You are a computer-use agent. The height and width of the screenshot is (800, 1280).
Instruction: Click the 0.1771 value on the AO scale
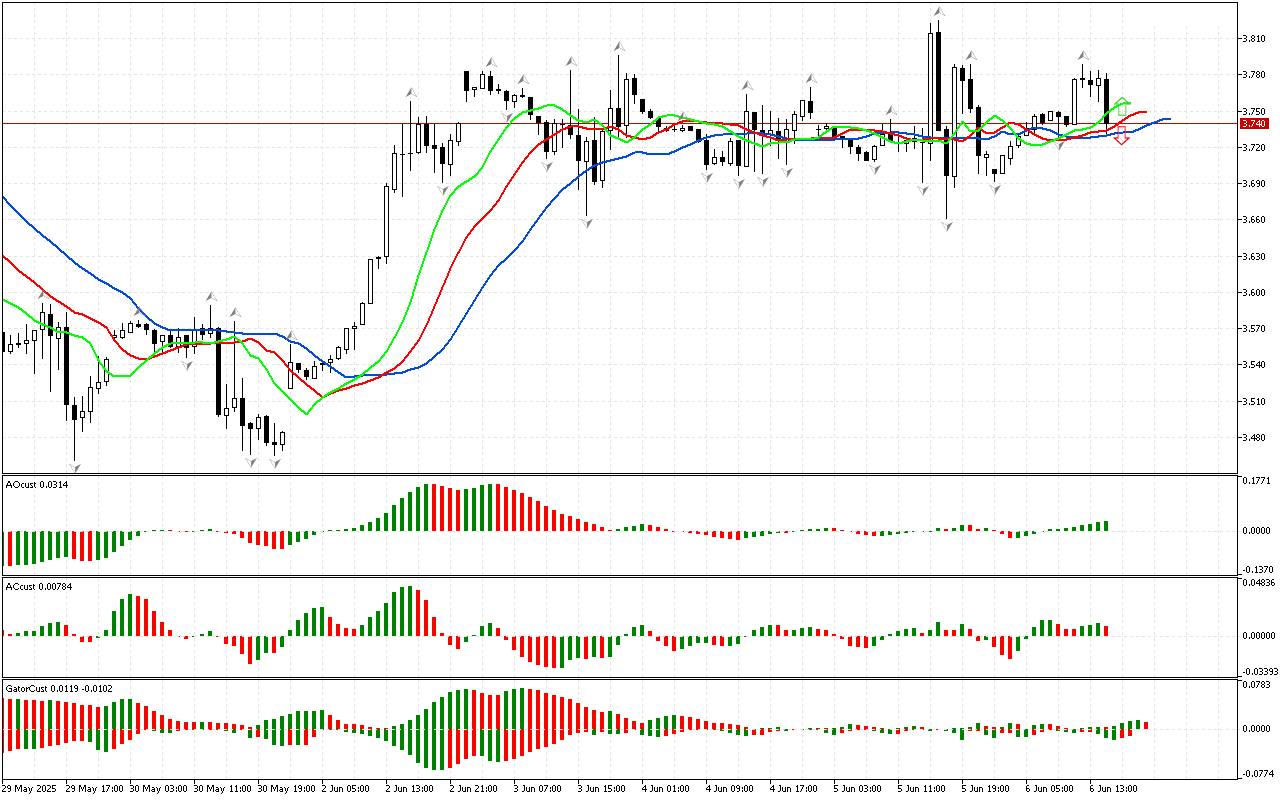pos(1256,481)
